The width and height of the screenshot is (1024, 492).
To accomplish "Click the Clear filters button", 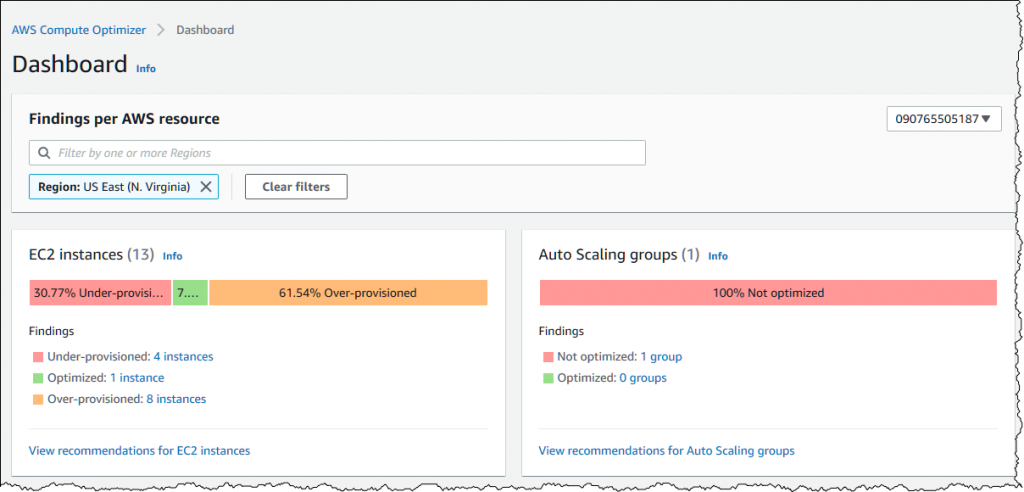I will click(x=295, y=187).
